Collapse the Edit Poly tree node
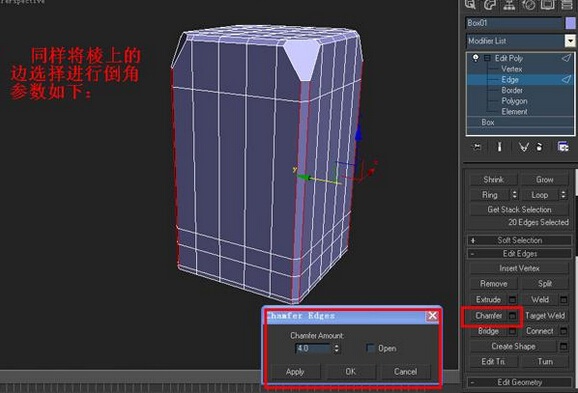Screen dimensions: 578x393 [487, 58]
